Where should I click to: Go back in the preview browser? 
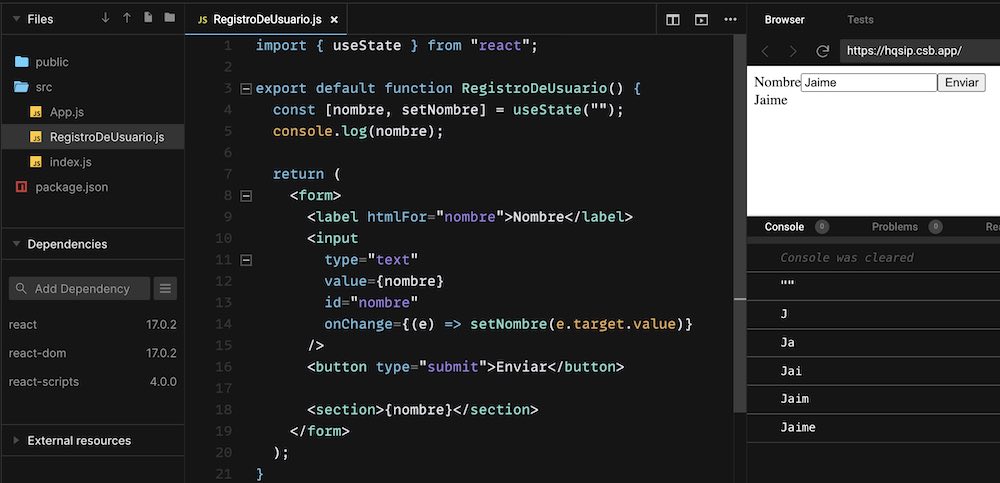click(x=766, y=51)
